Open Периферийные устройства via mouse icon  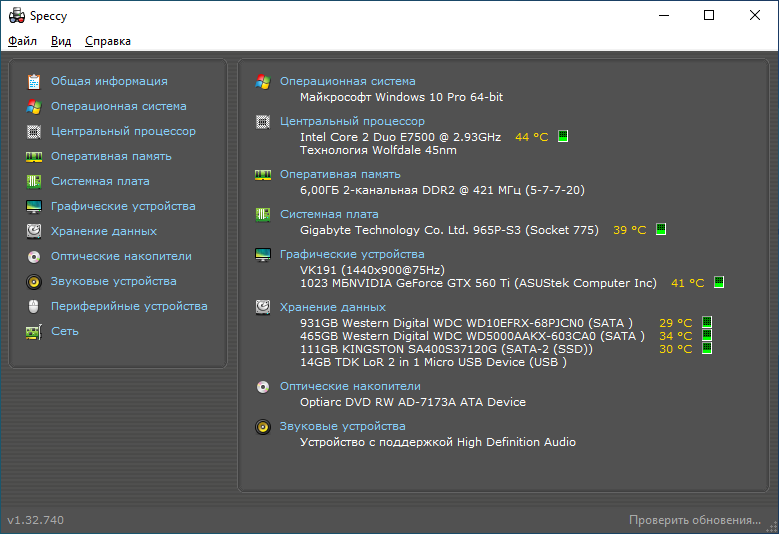click(x=34, y=306)
